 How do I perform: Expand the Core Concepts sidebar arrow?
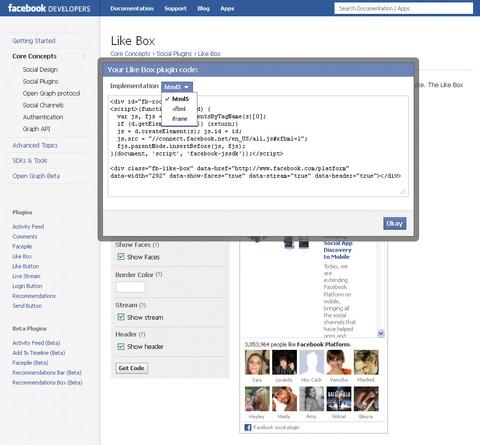coord(85,56)
